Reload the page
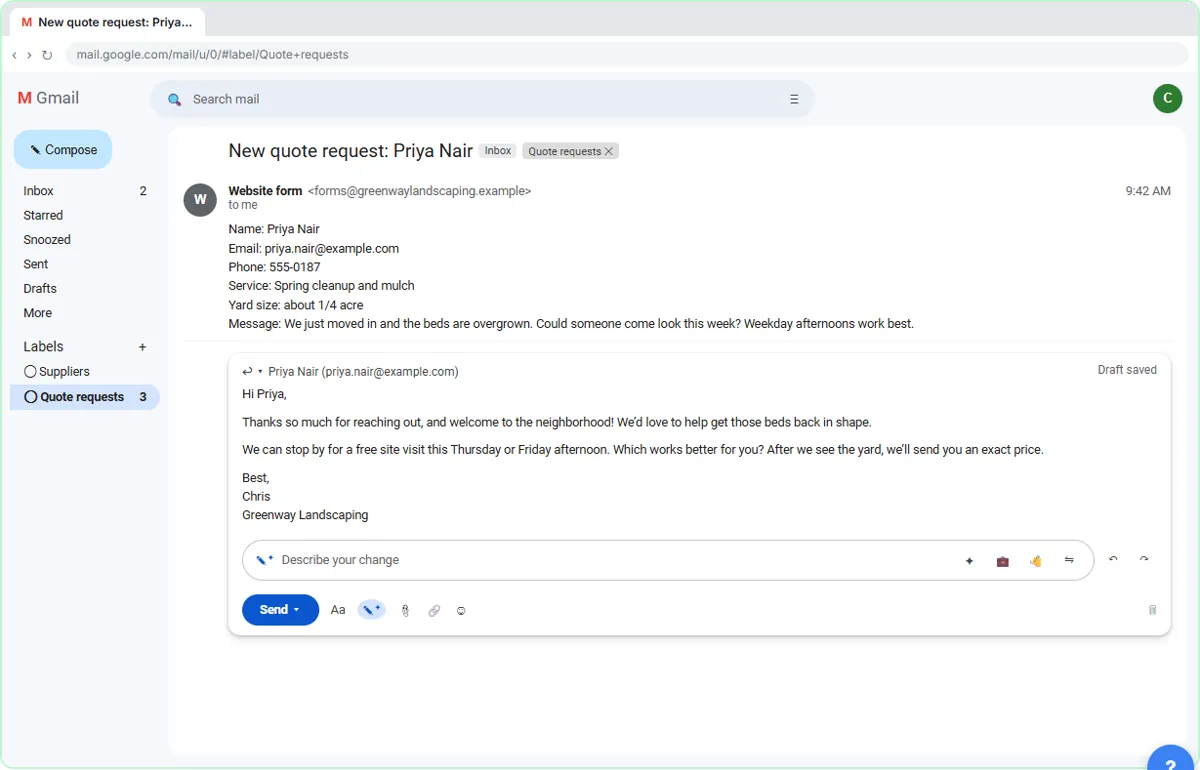 [x=46, y=55]
